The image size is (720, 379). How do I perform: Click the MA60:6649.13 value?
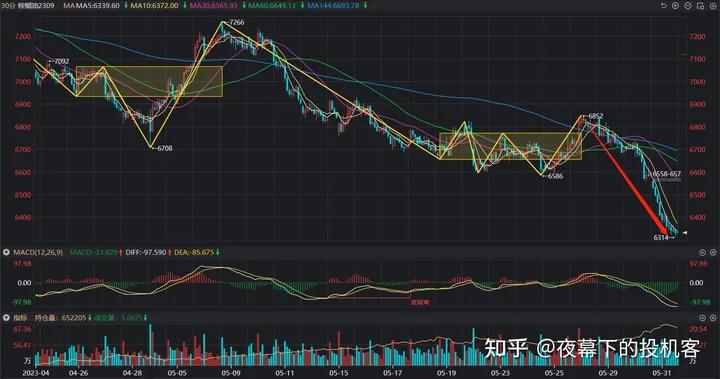tap(272, 6)
